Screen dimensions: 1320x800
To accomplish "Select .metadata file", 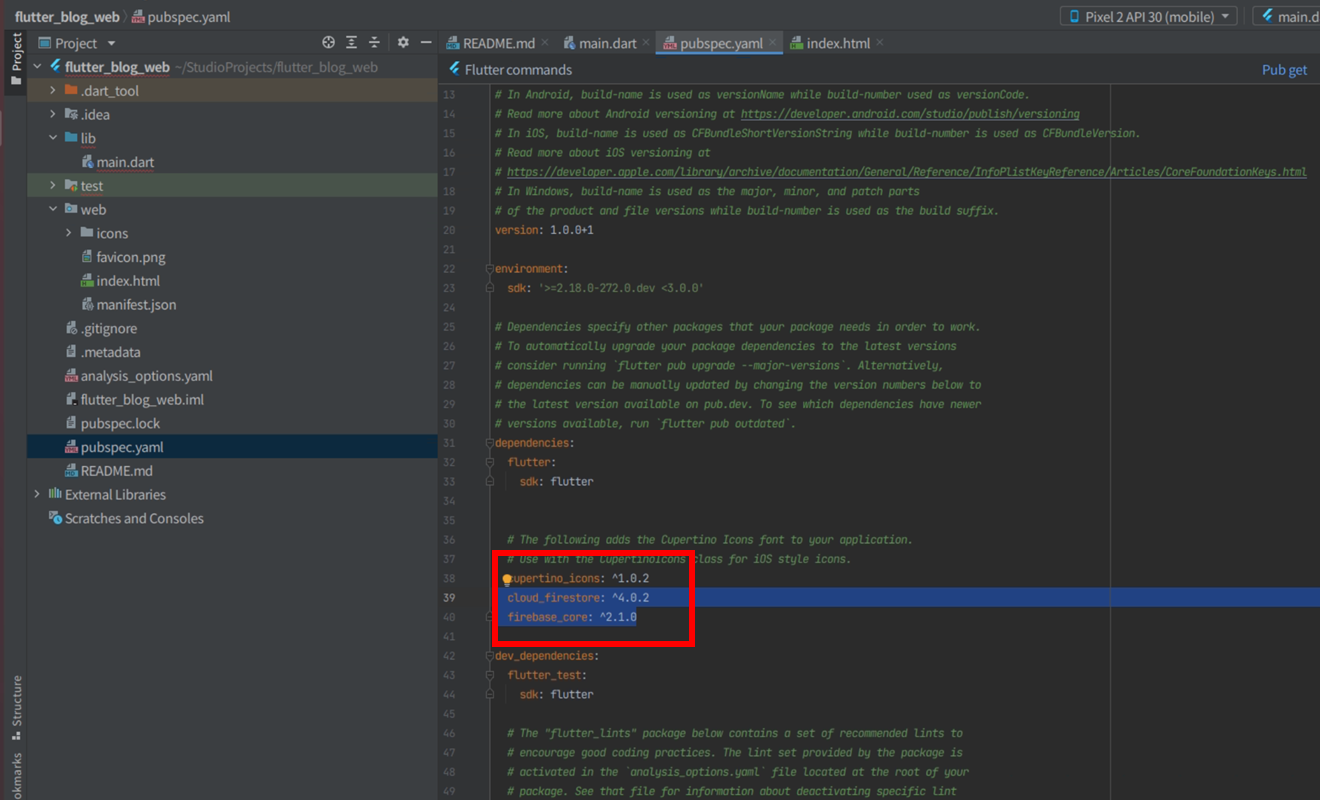I will click(110, 352).
